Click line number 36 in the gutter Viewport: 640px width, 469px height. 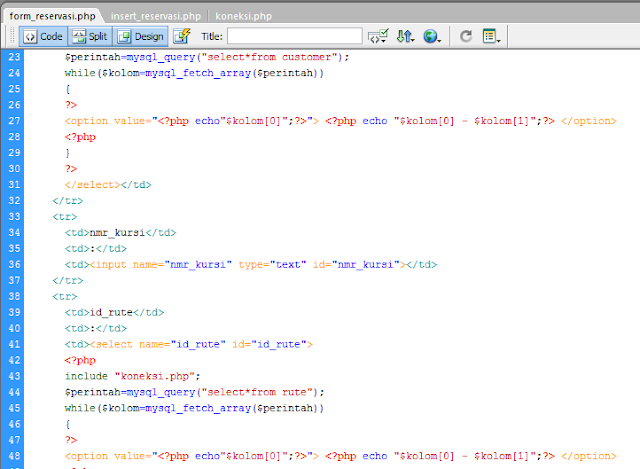pyautogui.click(x=14, y=265)
